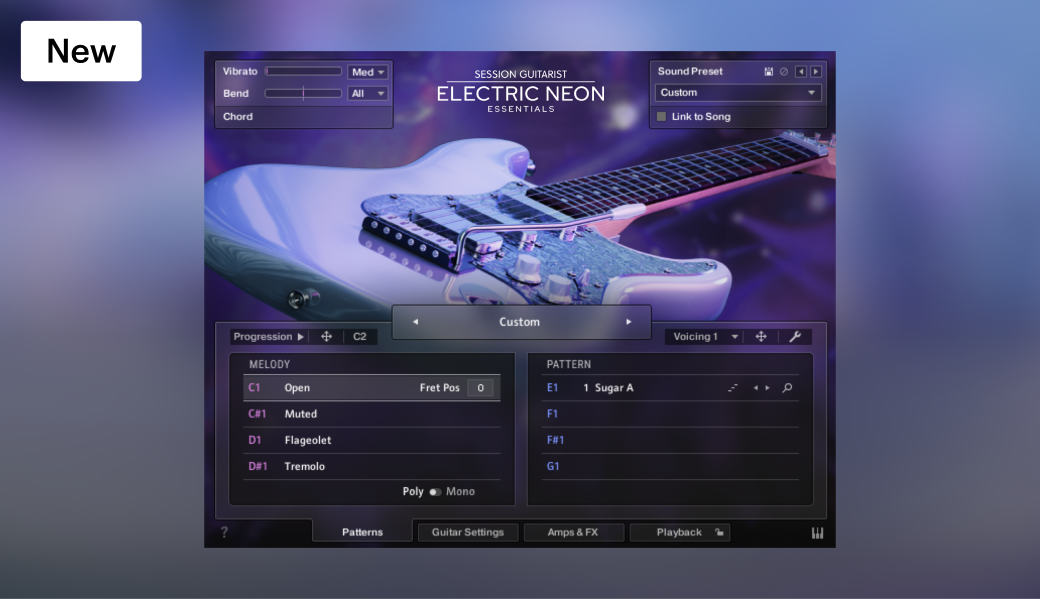The height and width of the screenshot is (599, 1040).
Task: Open the Voicing 1 dropdown
Action: tap(705, 337)
